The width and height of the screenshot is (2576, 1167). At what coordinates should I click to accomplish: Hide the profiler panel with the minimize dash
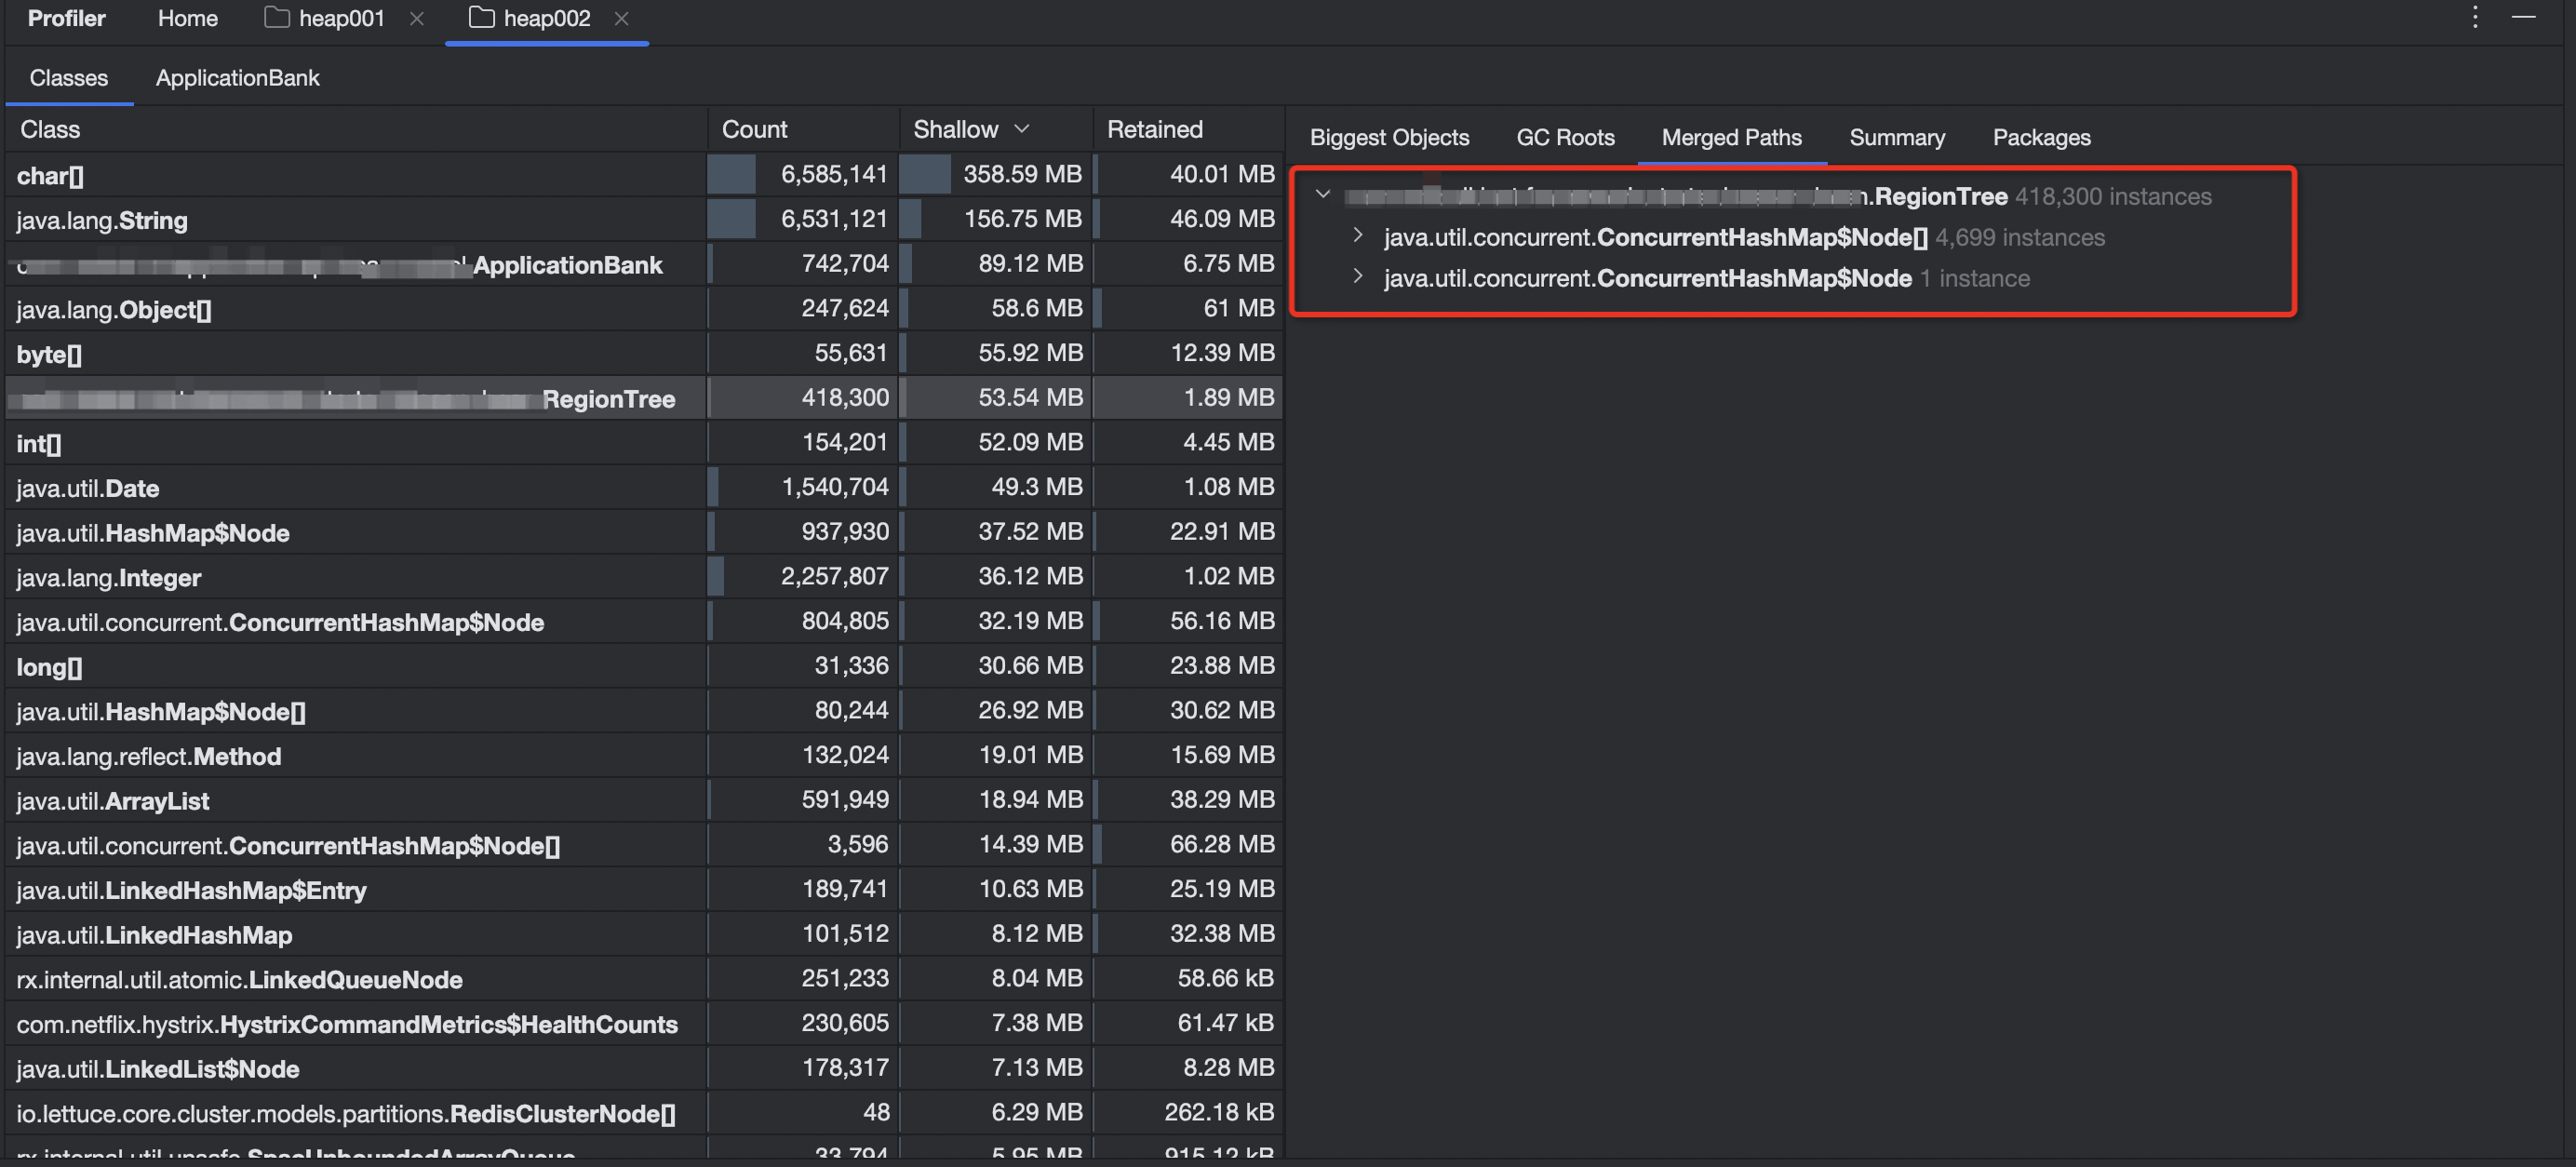click(x=2523, y=17)
